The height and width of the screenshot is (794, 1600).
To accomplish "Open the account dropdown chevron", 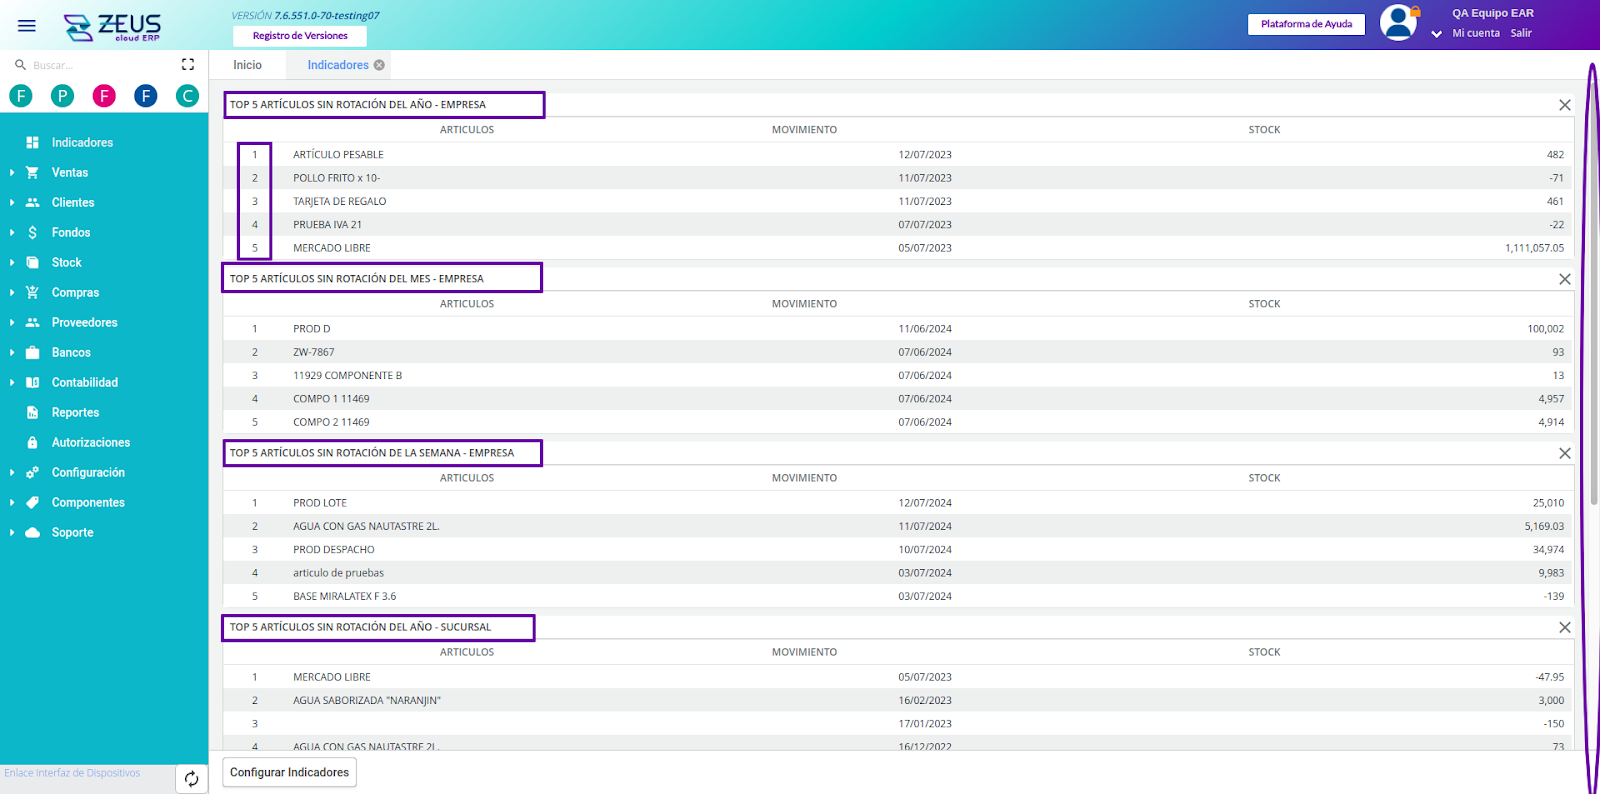I will point(1437,34).
